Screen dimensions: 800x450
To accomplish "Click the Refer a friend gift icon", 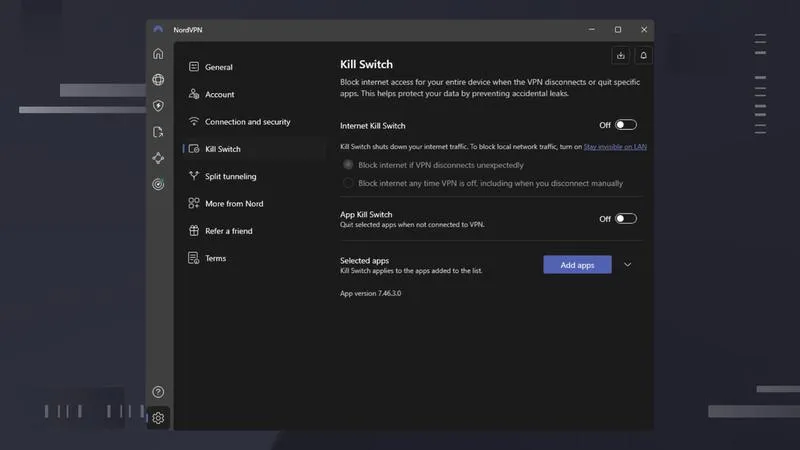I will coord(193,231).
